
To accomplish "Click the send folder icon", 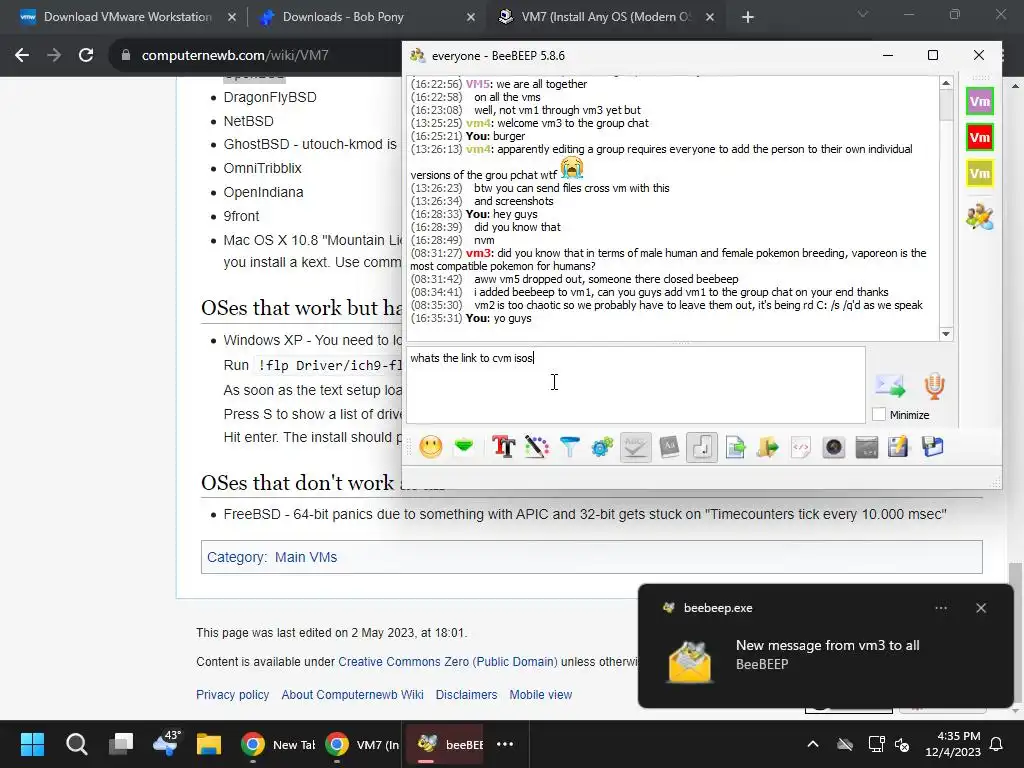I will point(768,447).
